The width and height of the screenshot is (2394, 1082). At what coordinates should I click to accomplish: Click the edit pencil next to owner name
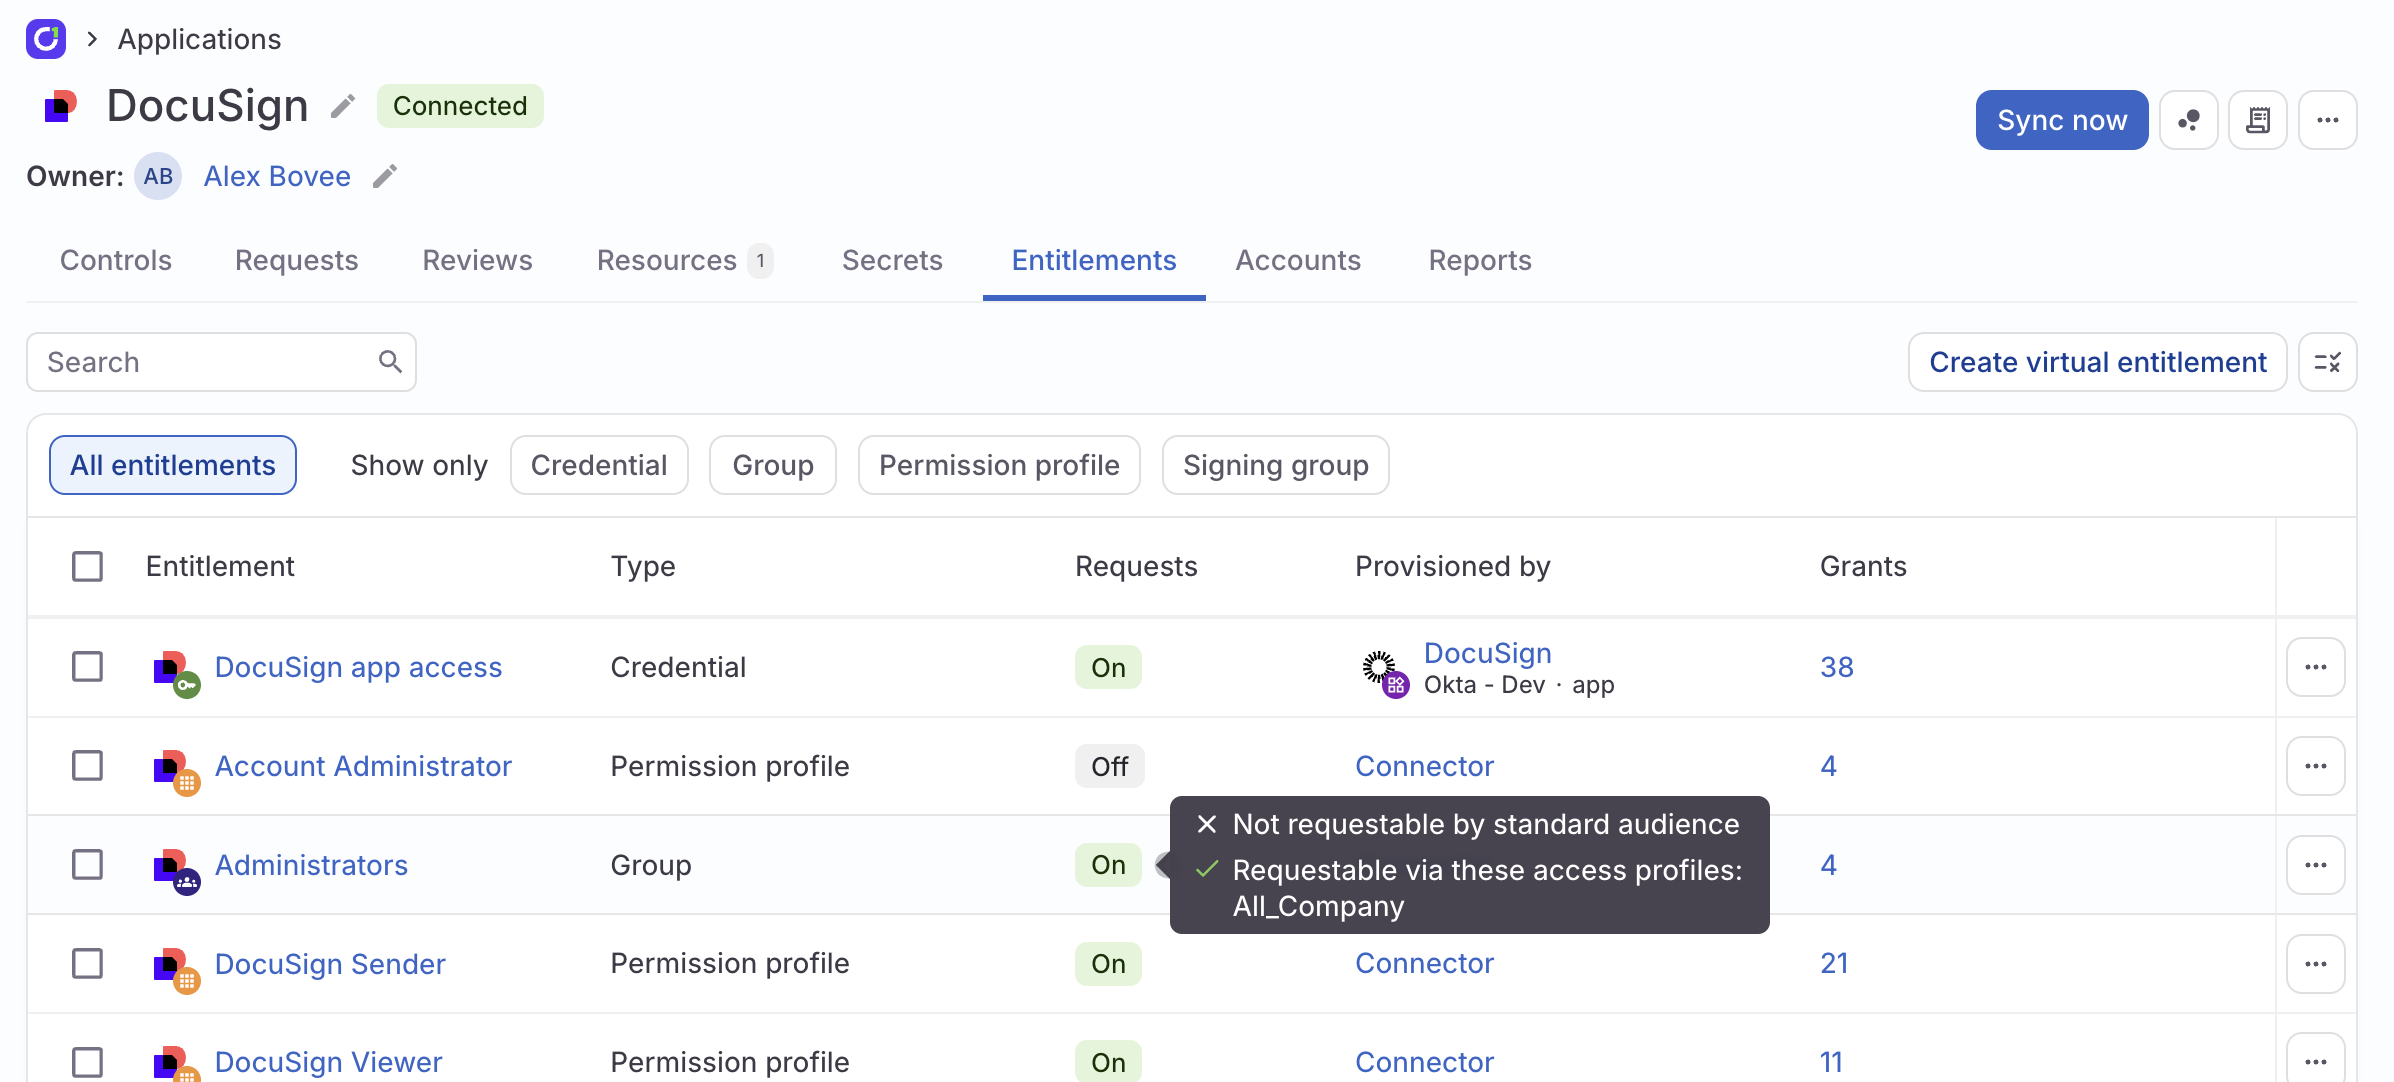coord(386,176)
